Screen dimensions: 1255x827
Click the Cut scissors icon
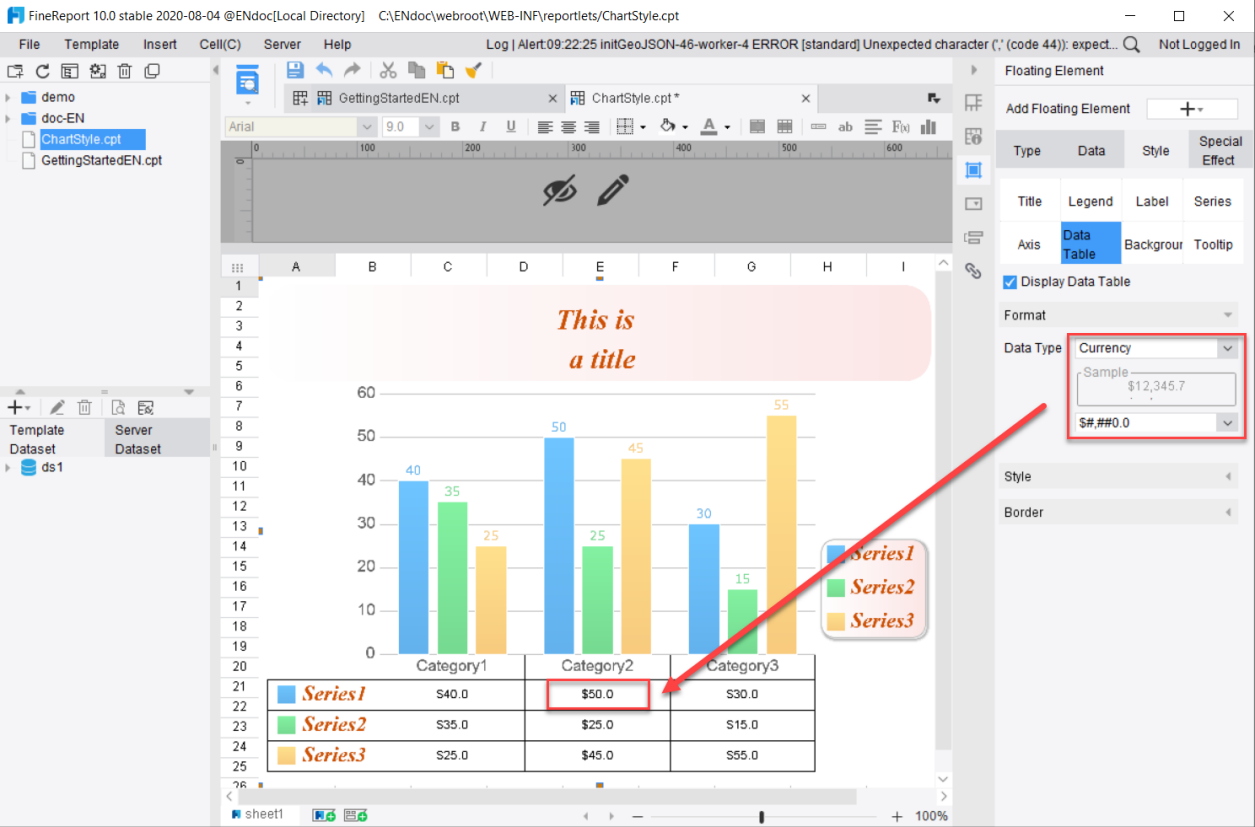click(388, 70)
